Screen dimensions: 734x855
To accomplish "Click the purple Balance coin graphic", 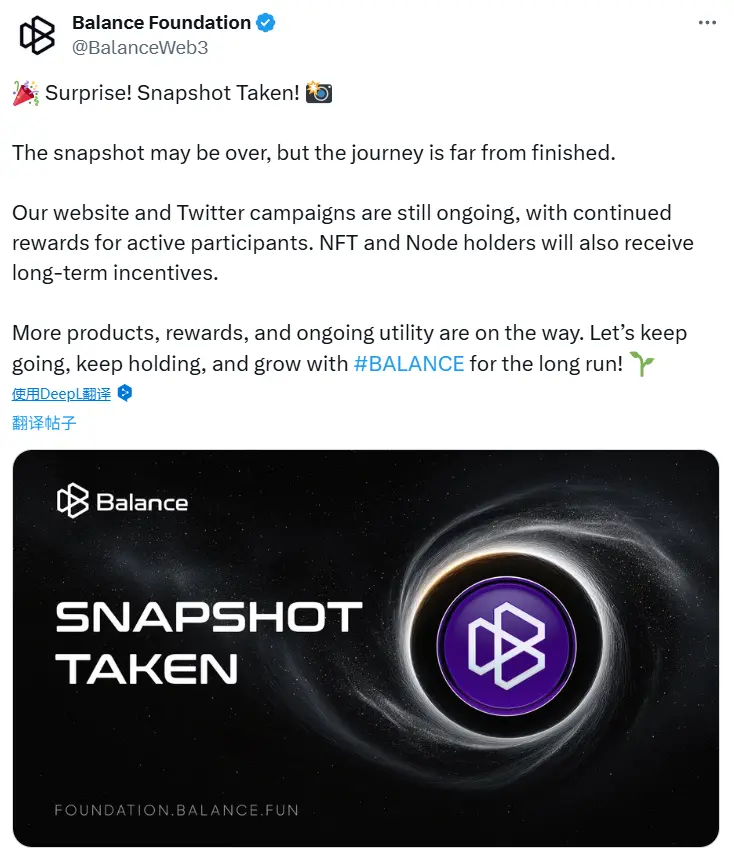I will point(505,645).
